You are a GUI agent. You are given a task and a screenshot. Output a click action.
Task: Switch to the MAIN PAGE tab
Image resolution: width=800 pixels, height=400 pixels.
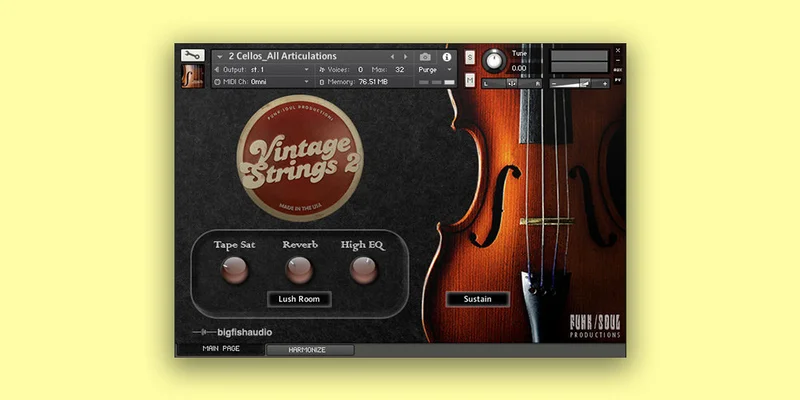pyautogui.click(x=221, y=349)
